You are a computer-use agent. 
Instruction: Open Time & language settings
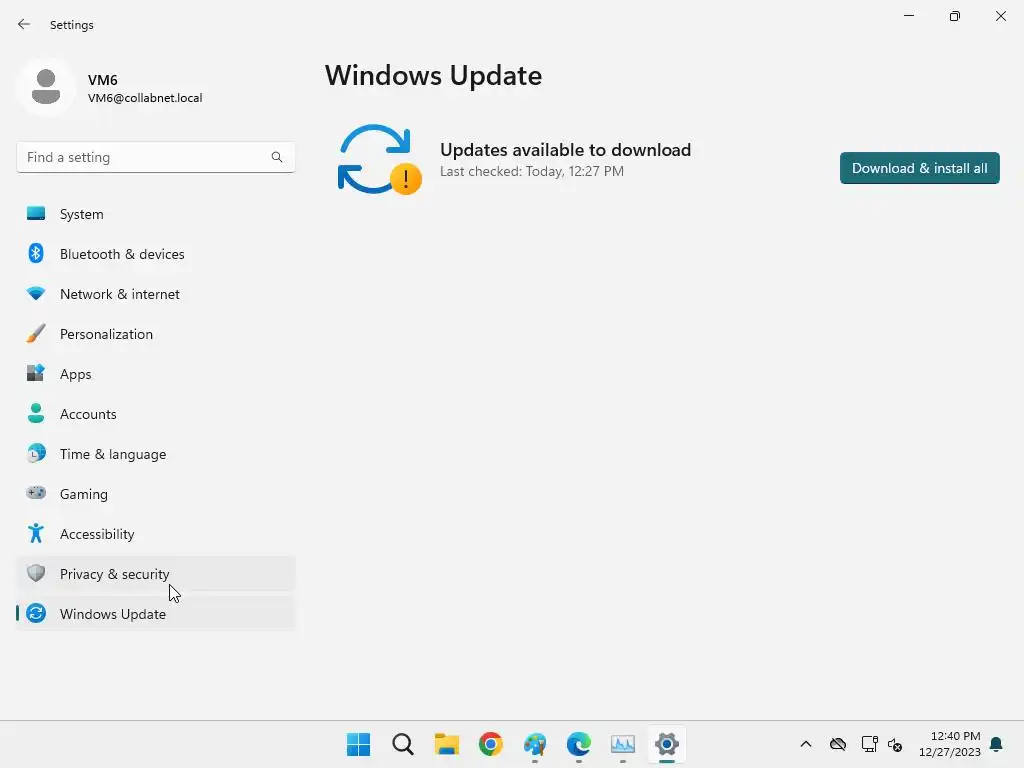(x=155, y=454)
